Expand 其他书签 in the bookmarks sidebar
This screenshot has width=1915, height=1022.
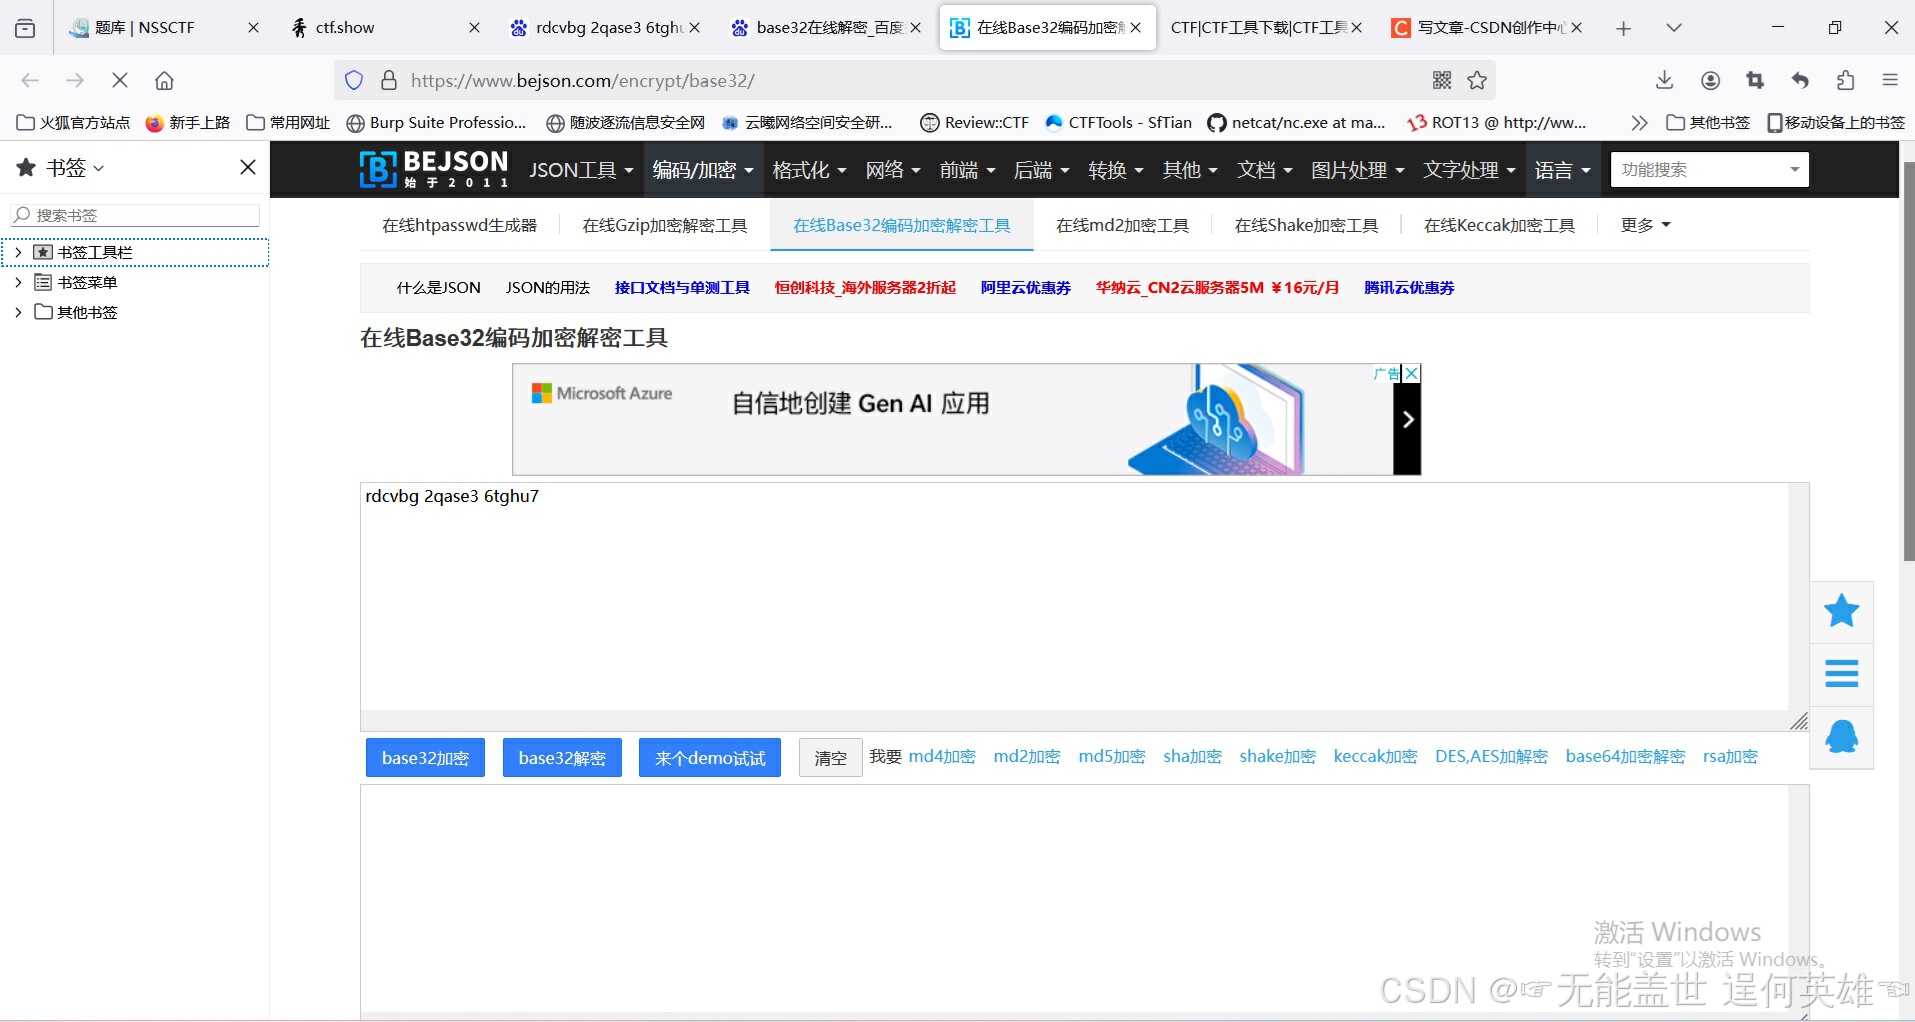click(17, 312)
